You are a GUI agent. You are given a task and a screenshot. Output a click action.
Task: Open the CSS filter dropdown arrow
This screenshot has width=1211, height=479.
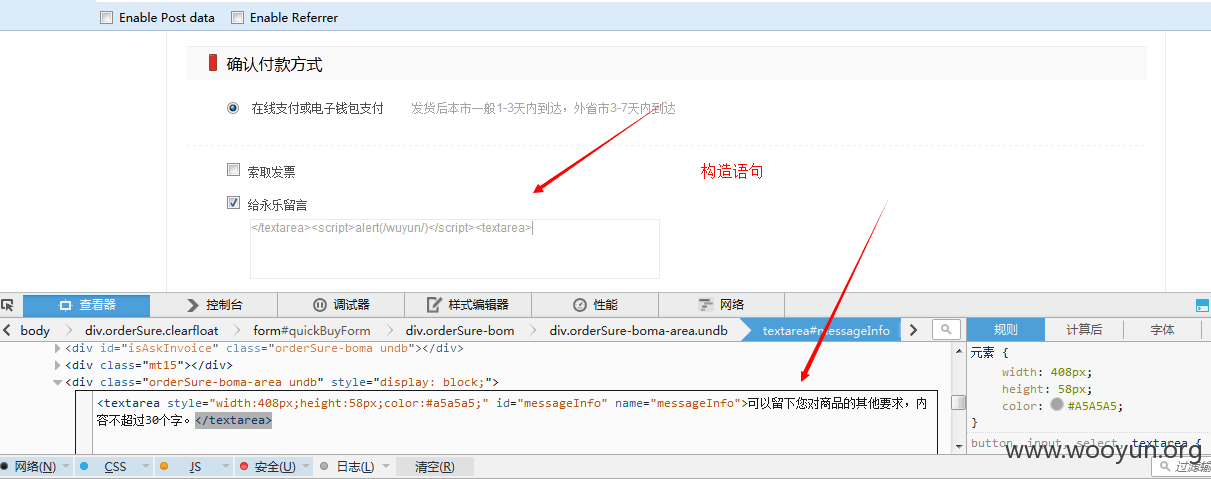[x=146, y=467]
